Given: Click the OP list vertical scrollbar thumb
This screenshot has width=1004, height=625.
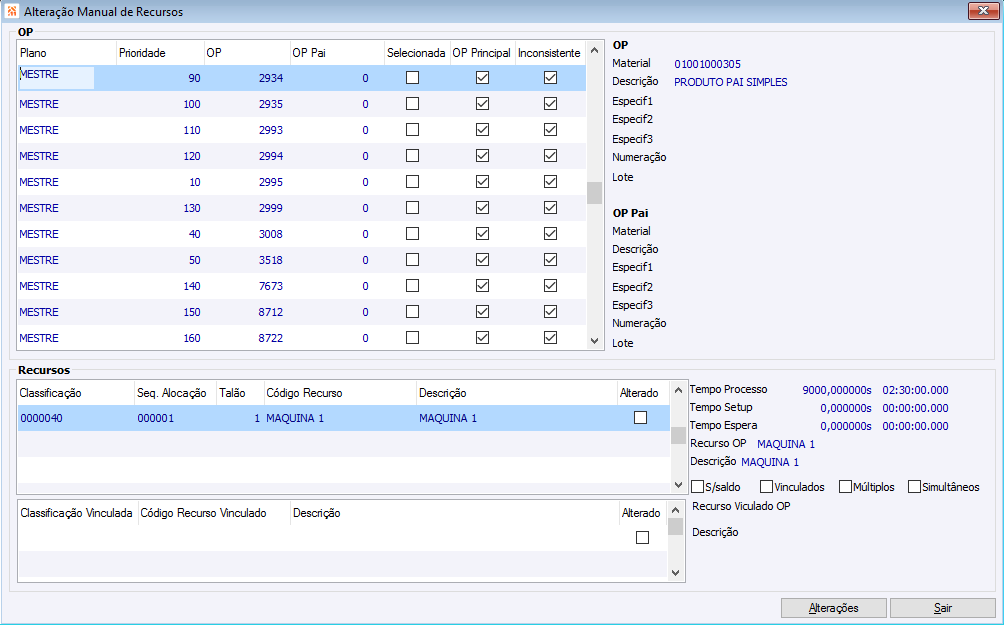Looking at the screenshot, I should [x=594, y=193].
